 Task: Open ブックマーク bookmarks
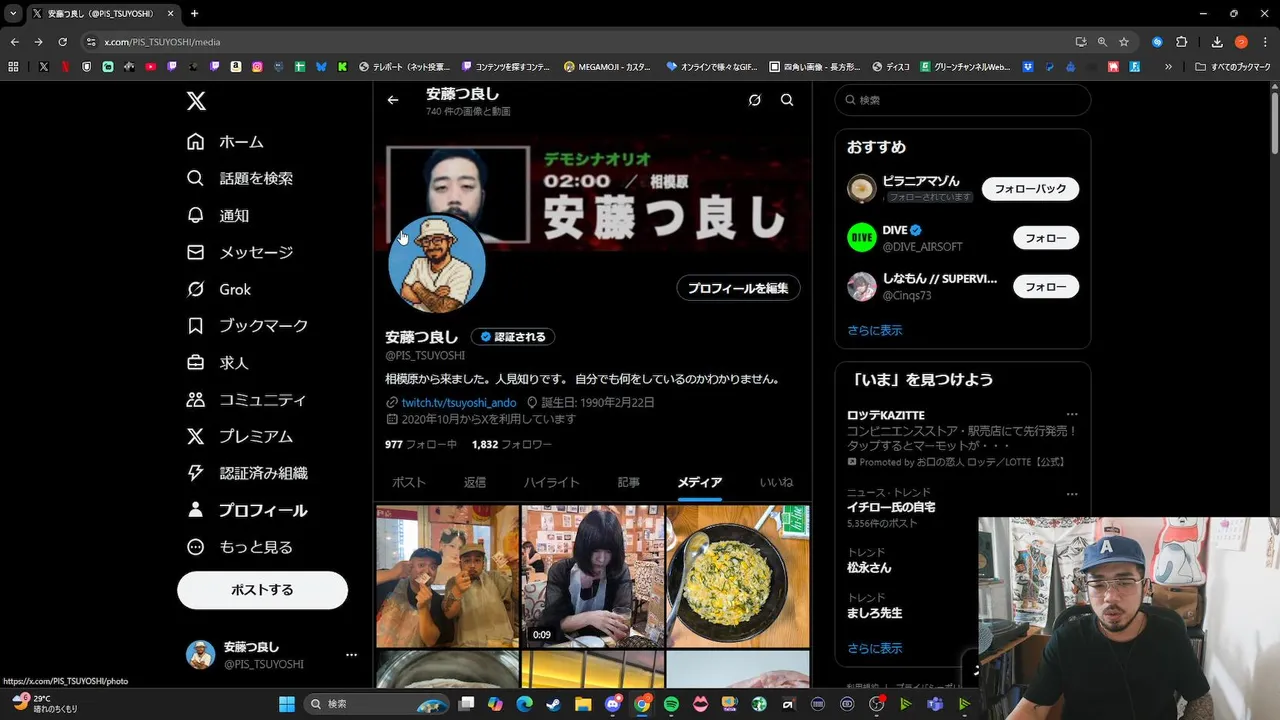coord(248,326)
